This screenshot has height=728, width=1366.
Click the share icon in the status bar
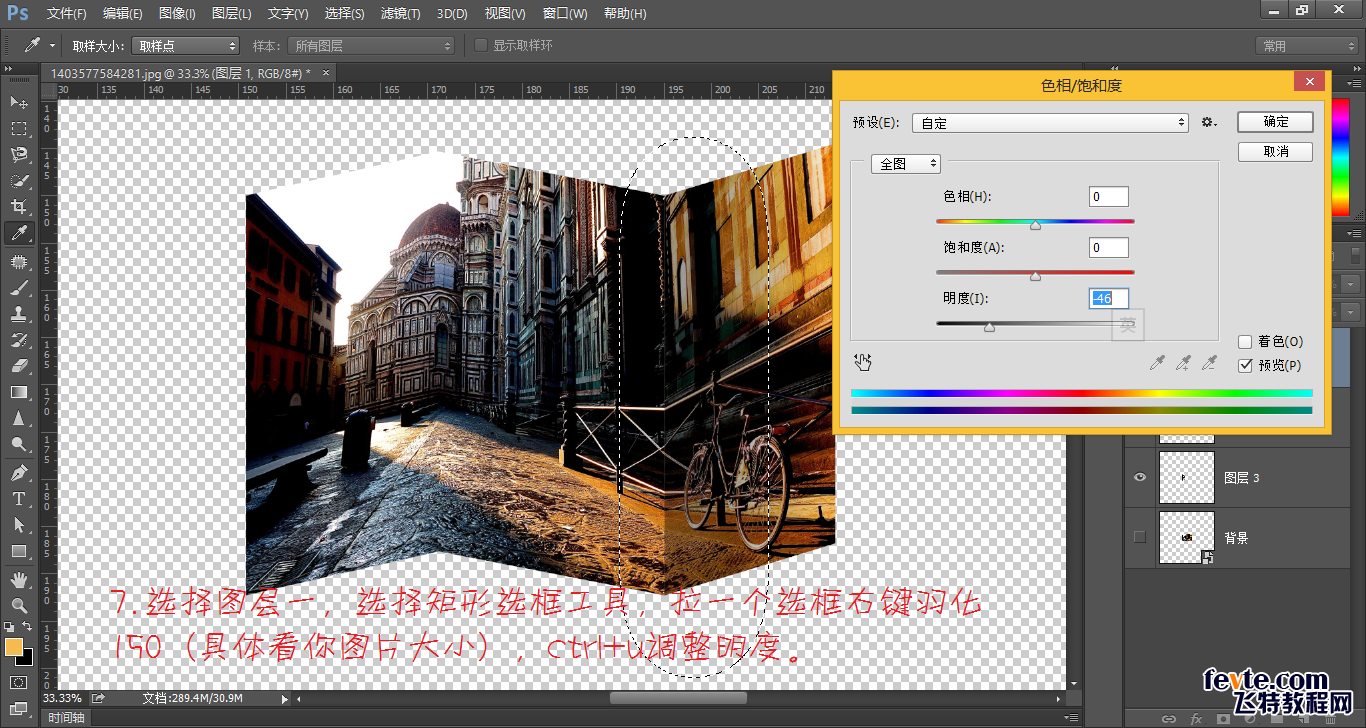pos(99,698)
